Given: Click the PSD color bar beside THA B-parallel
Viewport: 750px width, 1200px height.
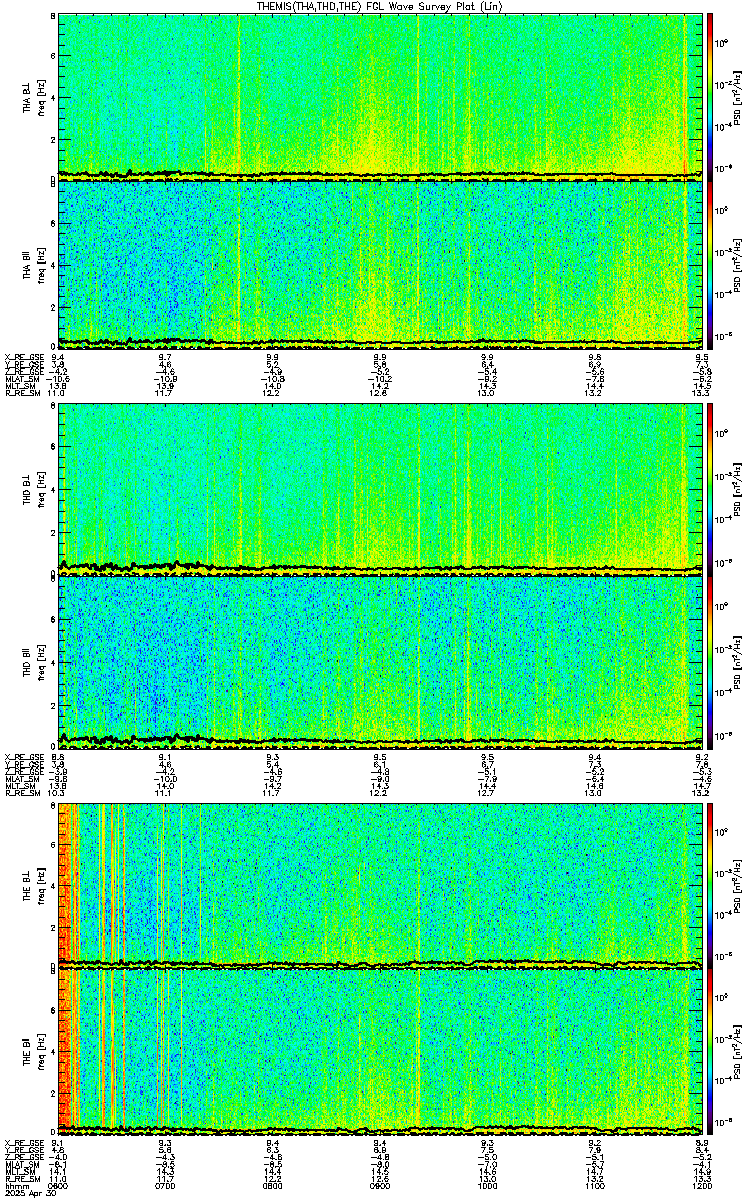Looking at the screenshot, I should pos(711,265).
